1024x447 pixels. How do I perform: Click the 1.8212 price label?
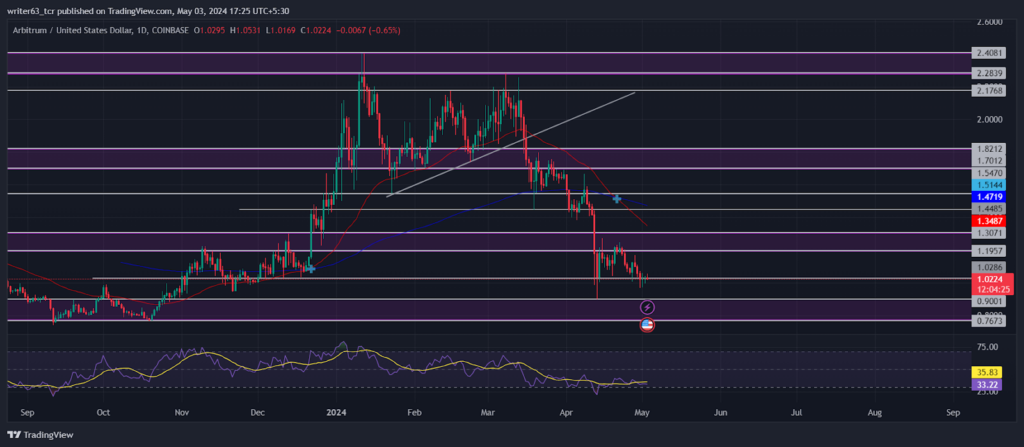click(987, 149)
